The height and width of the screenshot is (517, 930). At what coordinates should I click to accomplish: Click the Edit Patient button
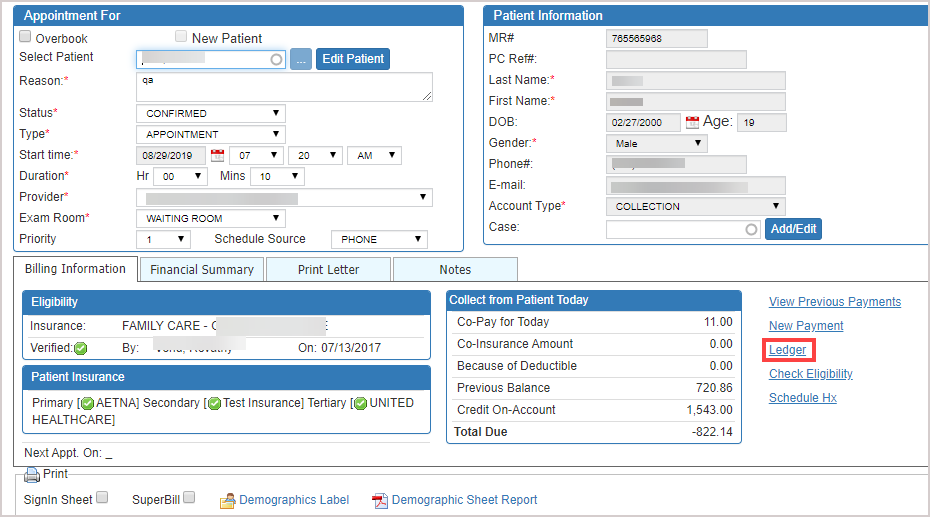pos(353,59)
